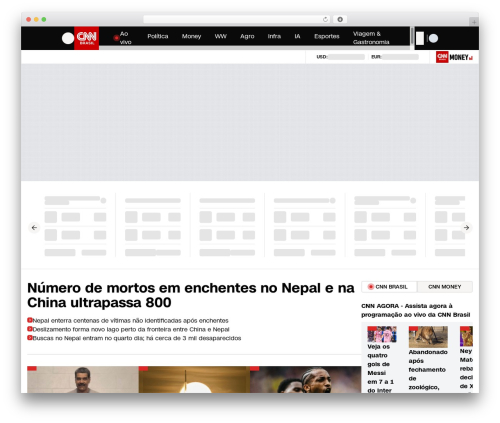
Task: Click the round icon at header far right
Action: [x=433, y=38]
